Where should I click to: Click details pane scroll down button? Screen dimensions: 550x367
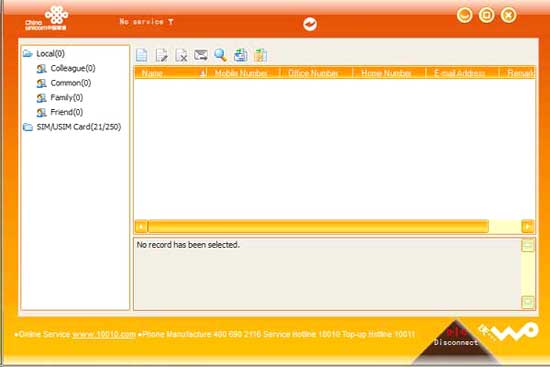[x=528, y=302]
